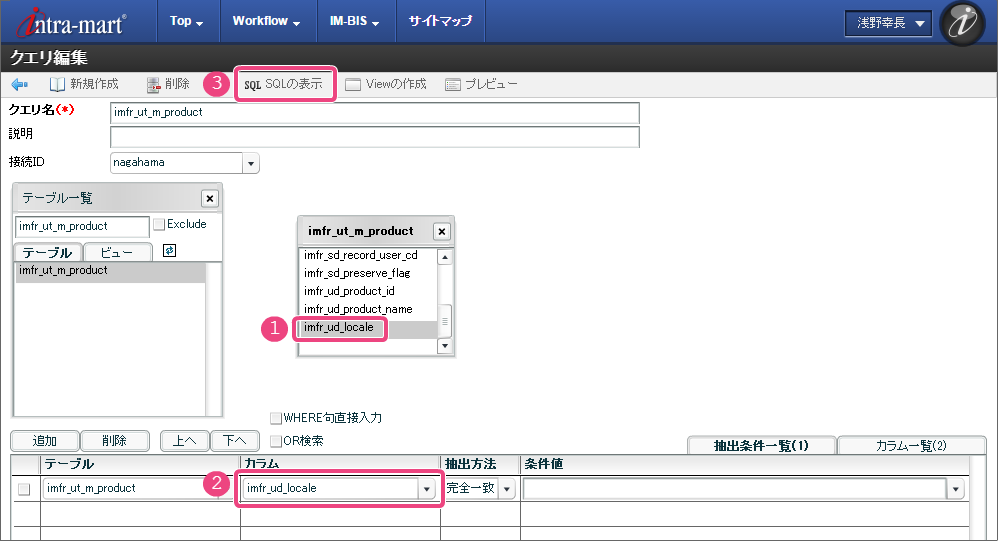Expand the 接続ID dropdown arrow
The width and height of the screenshot is (998, 541).
tap(251, 164)
